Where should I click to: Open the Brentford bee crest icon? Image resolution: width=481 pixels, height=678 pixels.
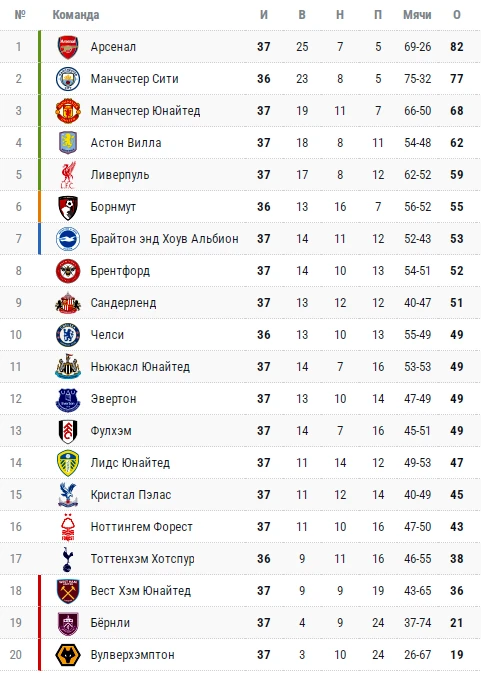[x=68, y=271]
